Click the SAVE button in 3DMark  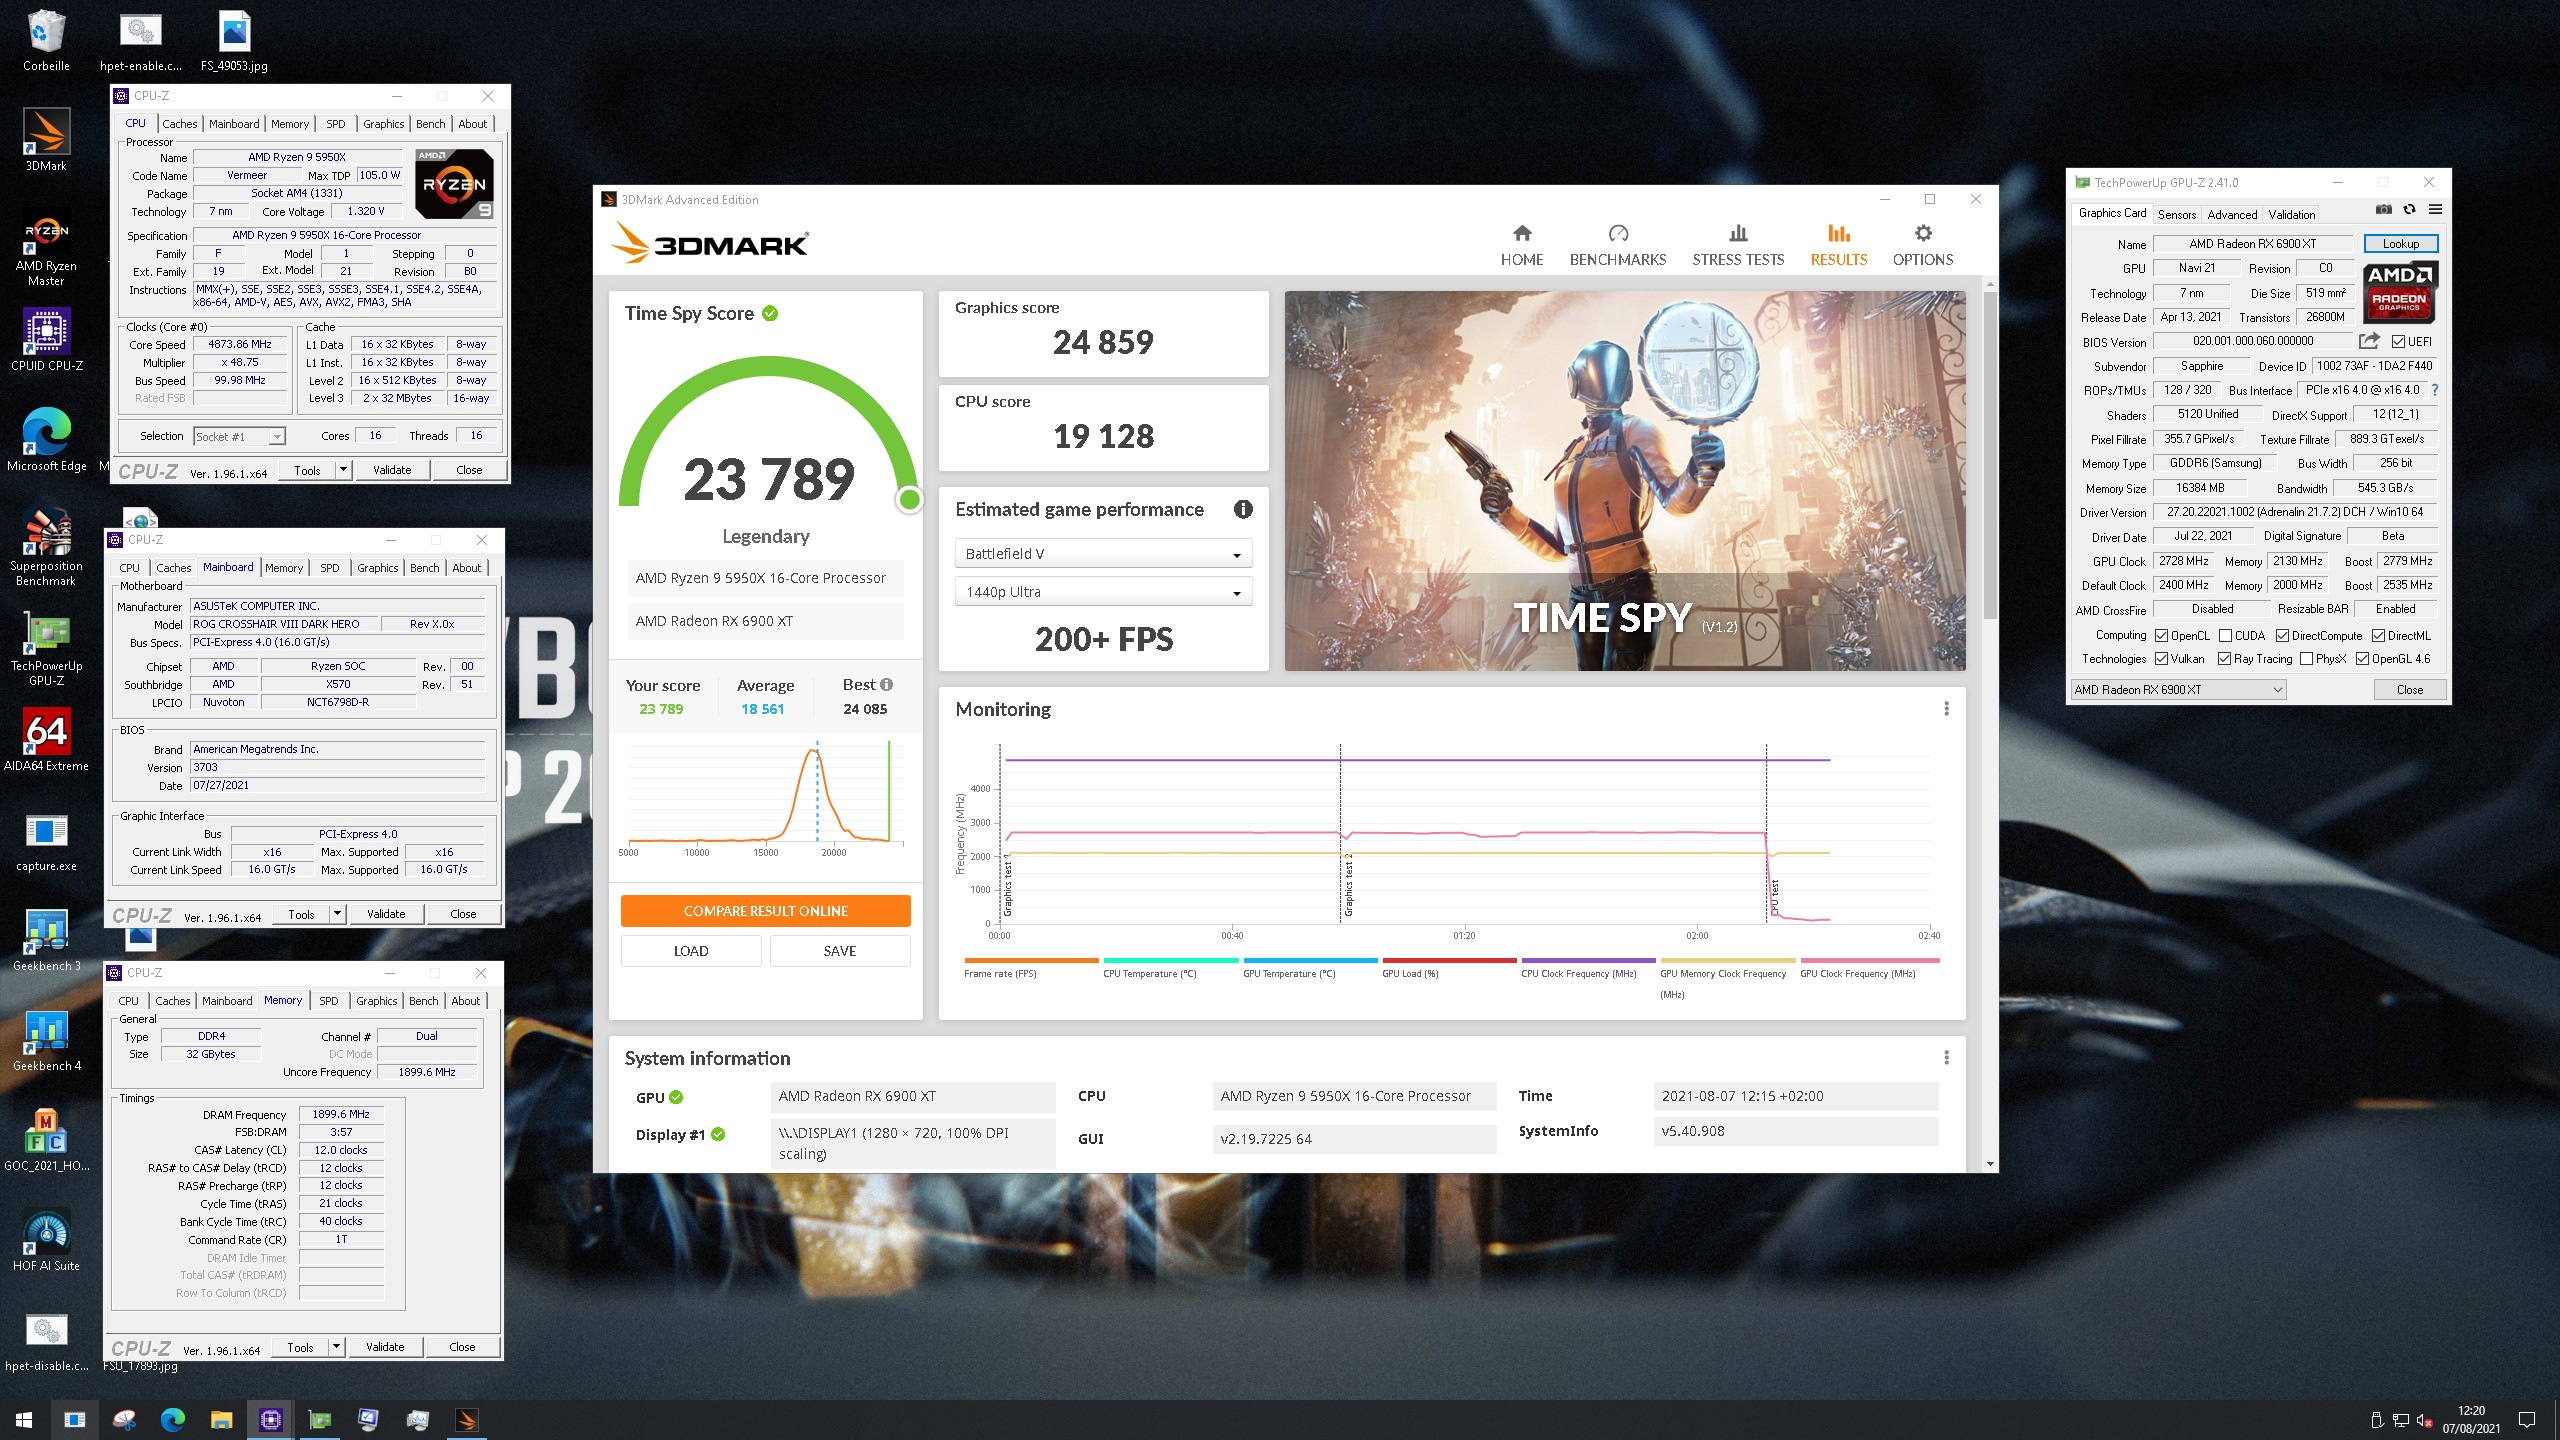pos(840,951)
